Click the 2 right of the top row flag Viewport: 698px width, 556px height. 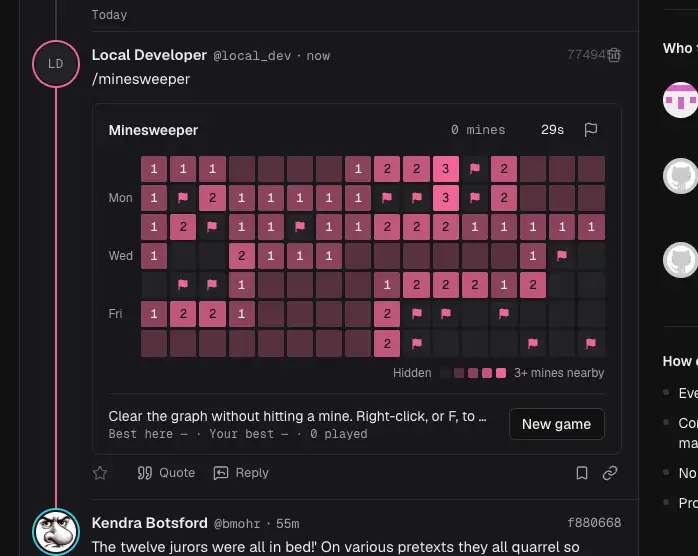pos(504,169)
